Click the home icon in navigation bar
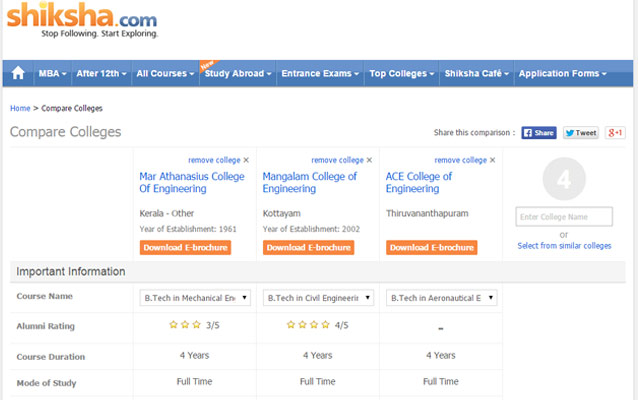Screen dimensions: 638x400 click(18, 73)
